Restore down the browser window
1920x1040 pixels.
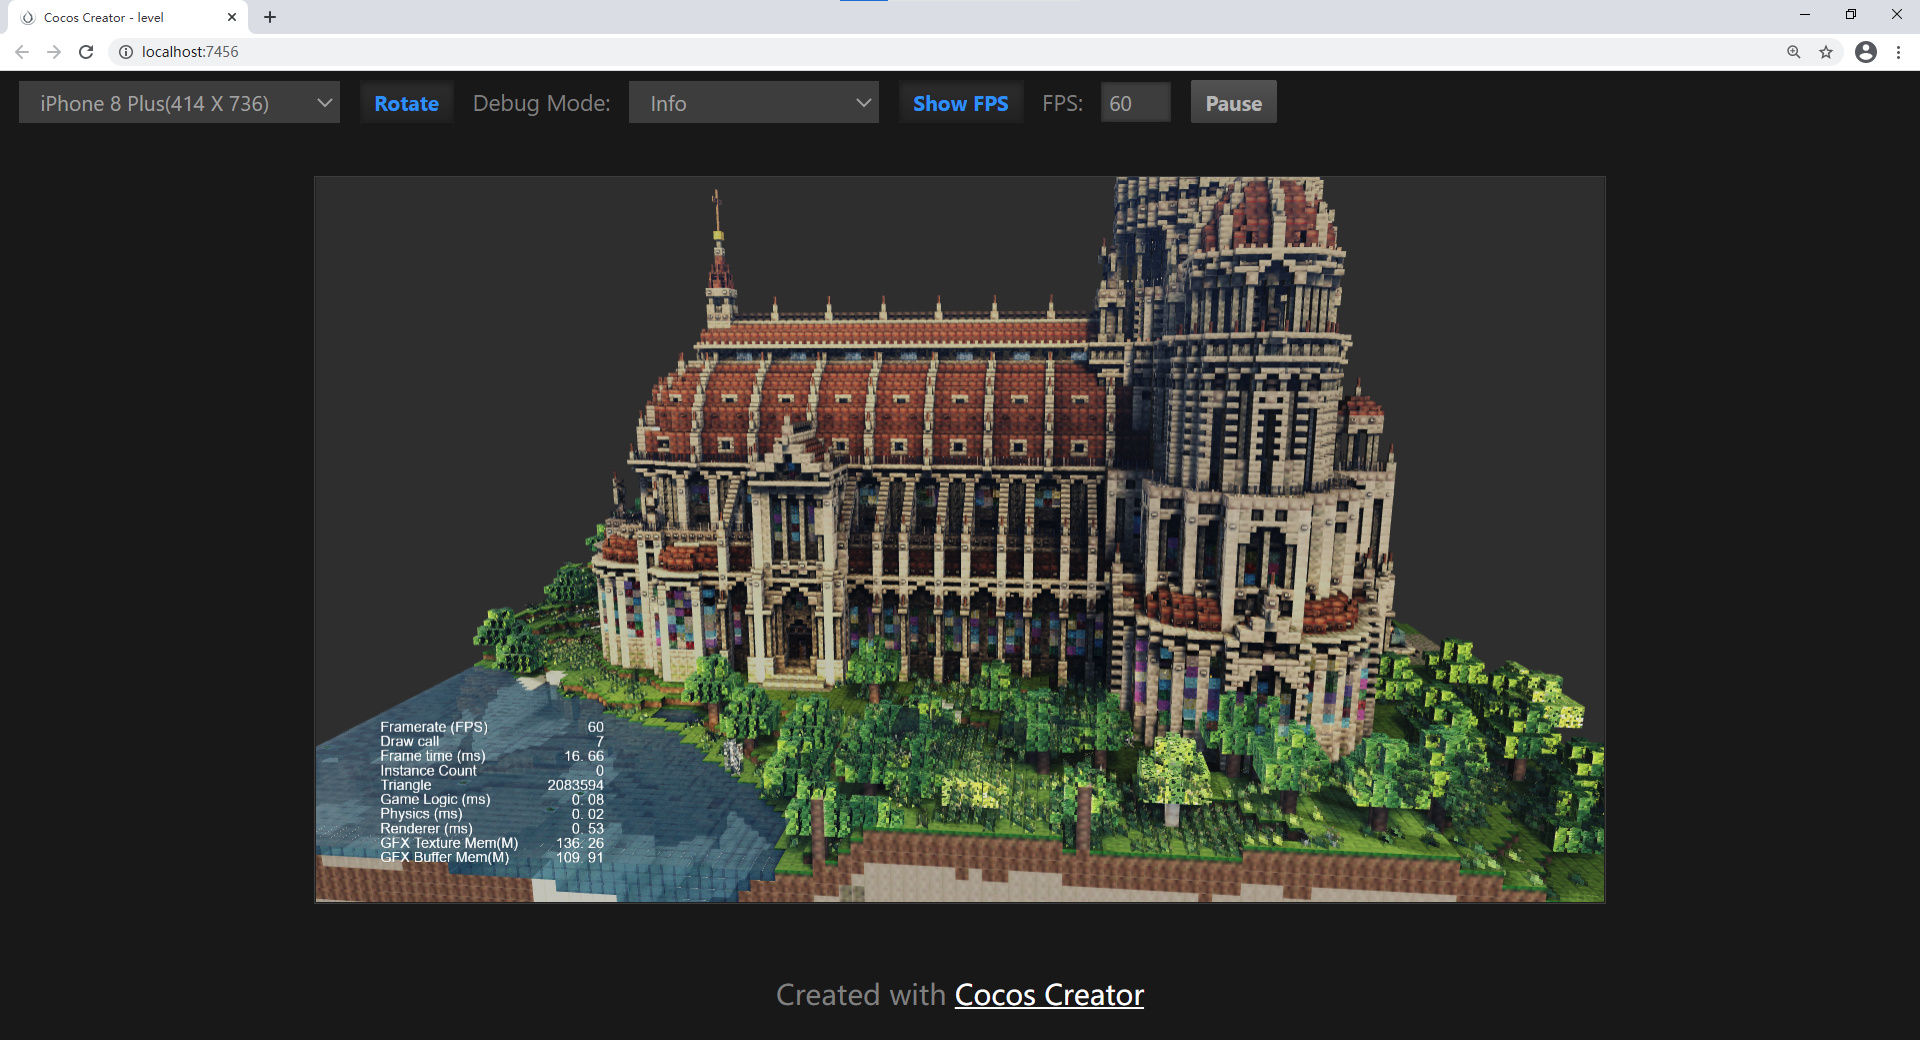1851,15
